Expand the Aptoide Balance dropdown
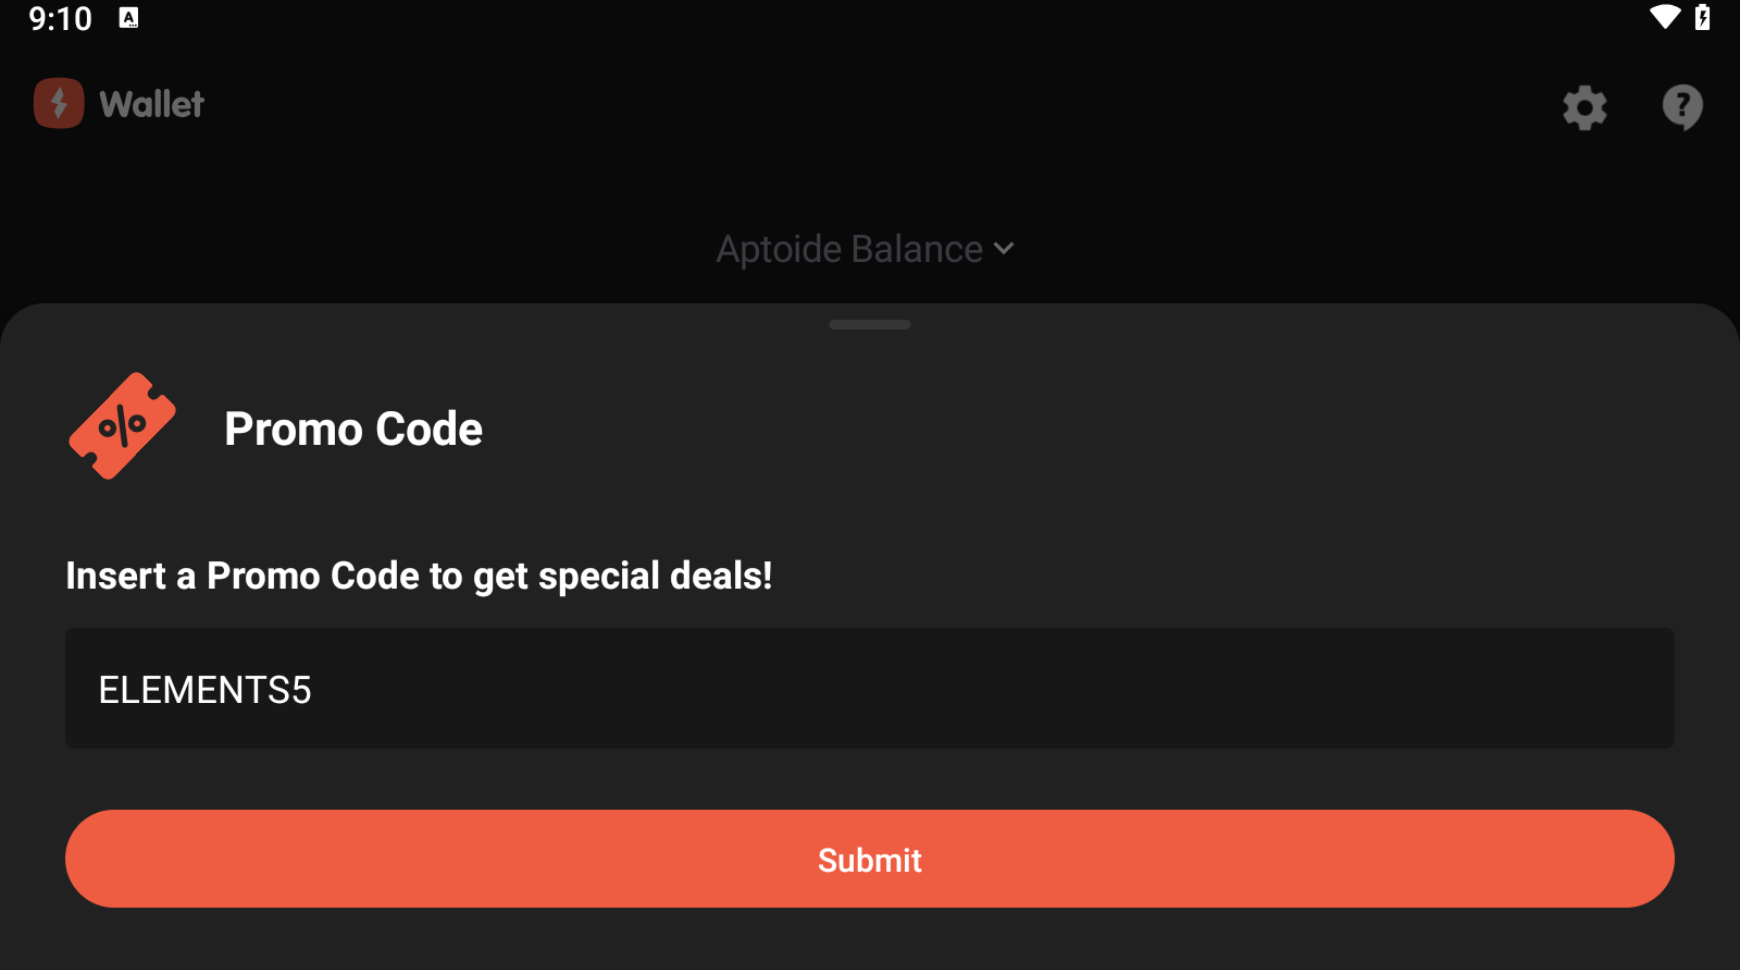 (x=850, y=249)
